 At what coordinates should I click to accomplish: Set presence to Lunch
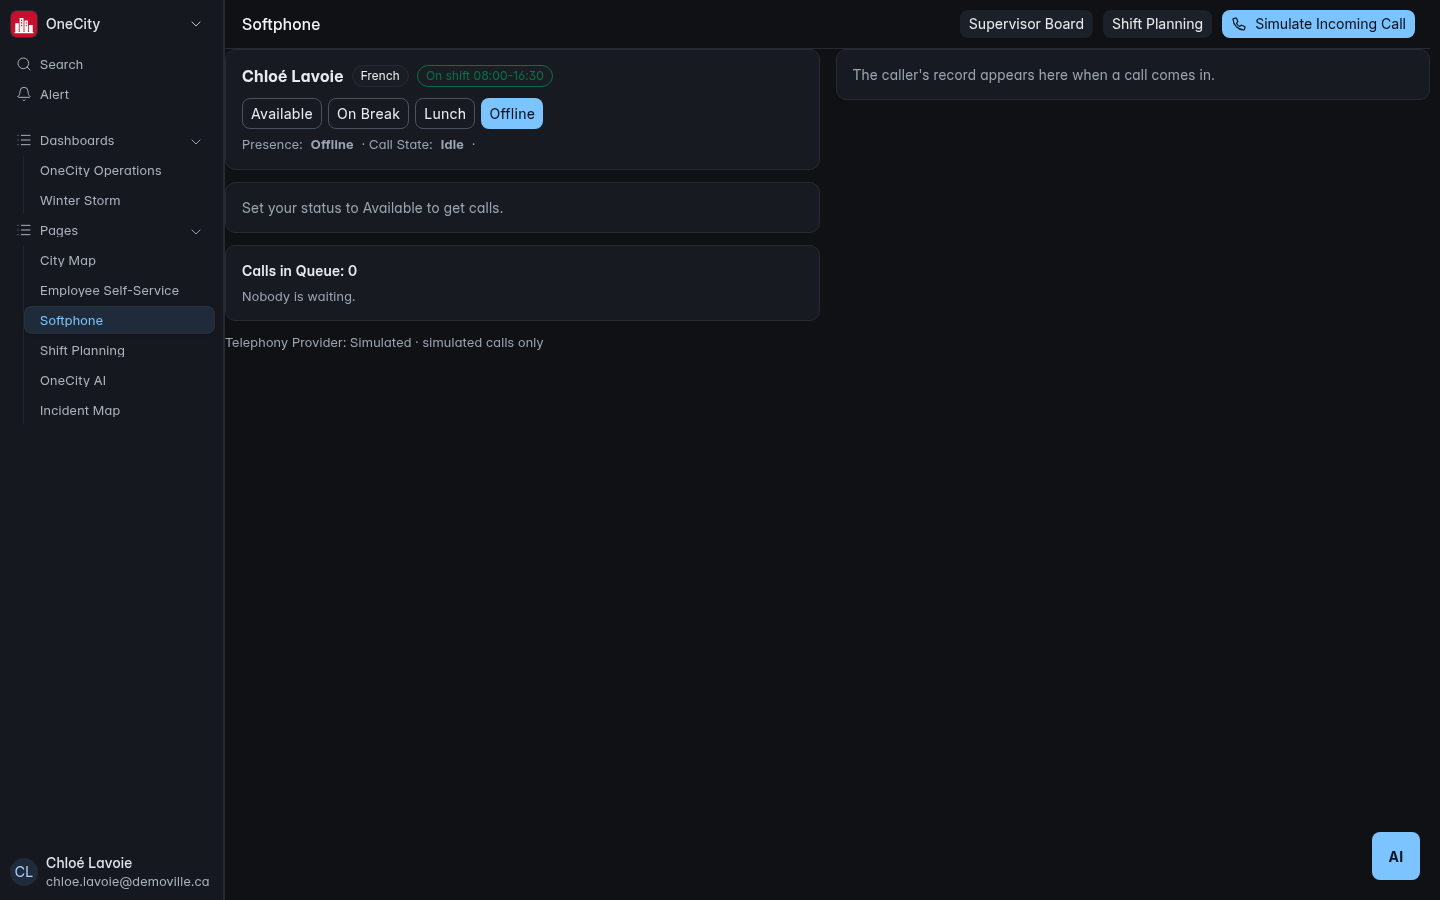445,114
